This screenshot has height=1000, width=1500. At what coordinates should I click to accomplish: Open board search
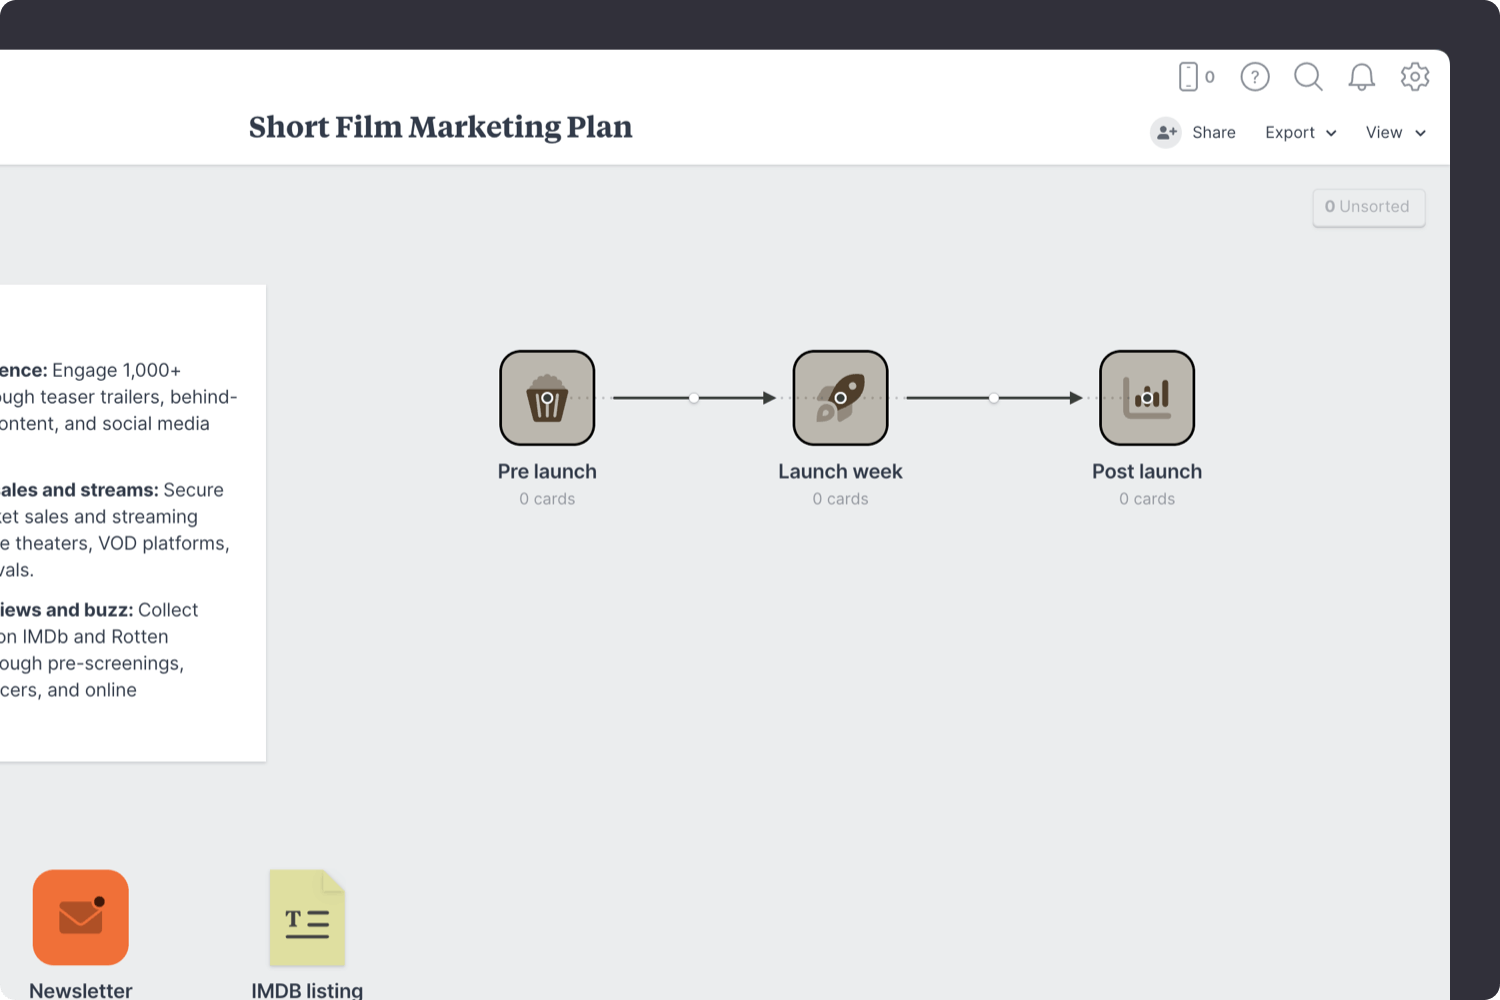coord(1308,77)
